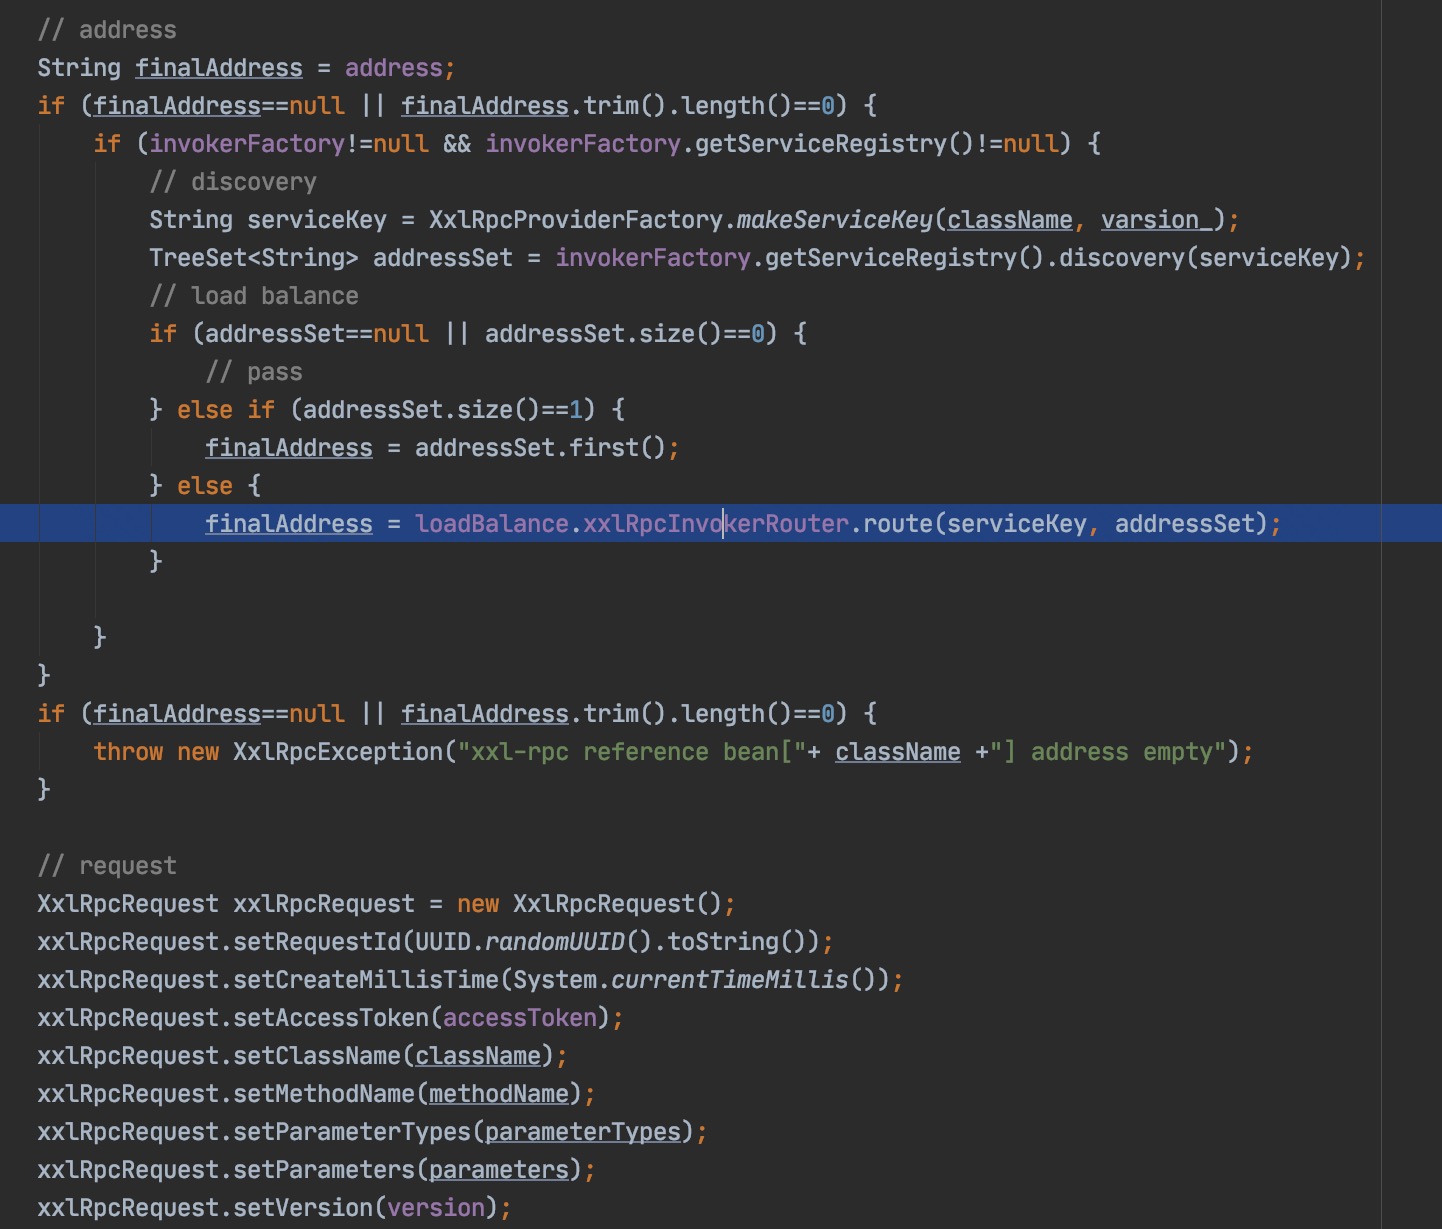The height and width of the screenshot is (1229, 1442).
Task: Place cursor on the makeServiceKey method call
Action: click(x=834, y=220)
